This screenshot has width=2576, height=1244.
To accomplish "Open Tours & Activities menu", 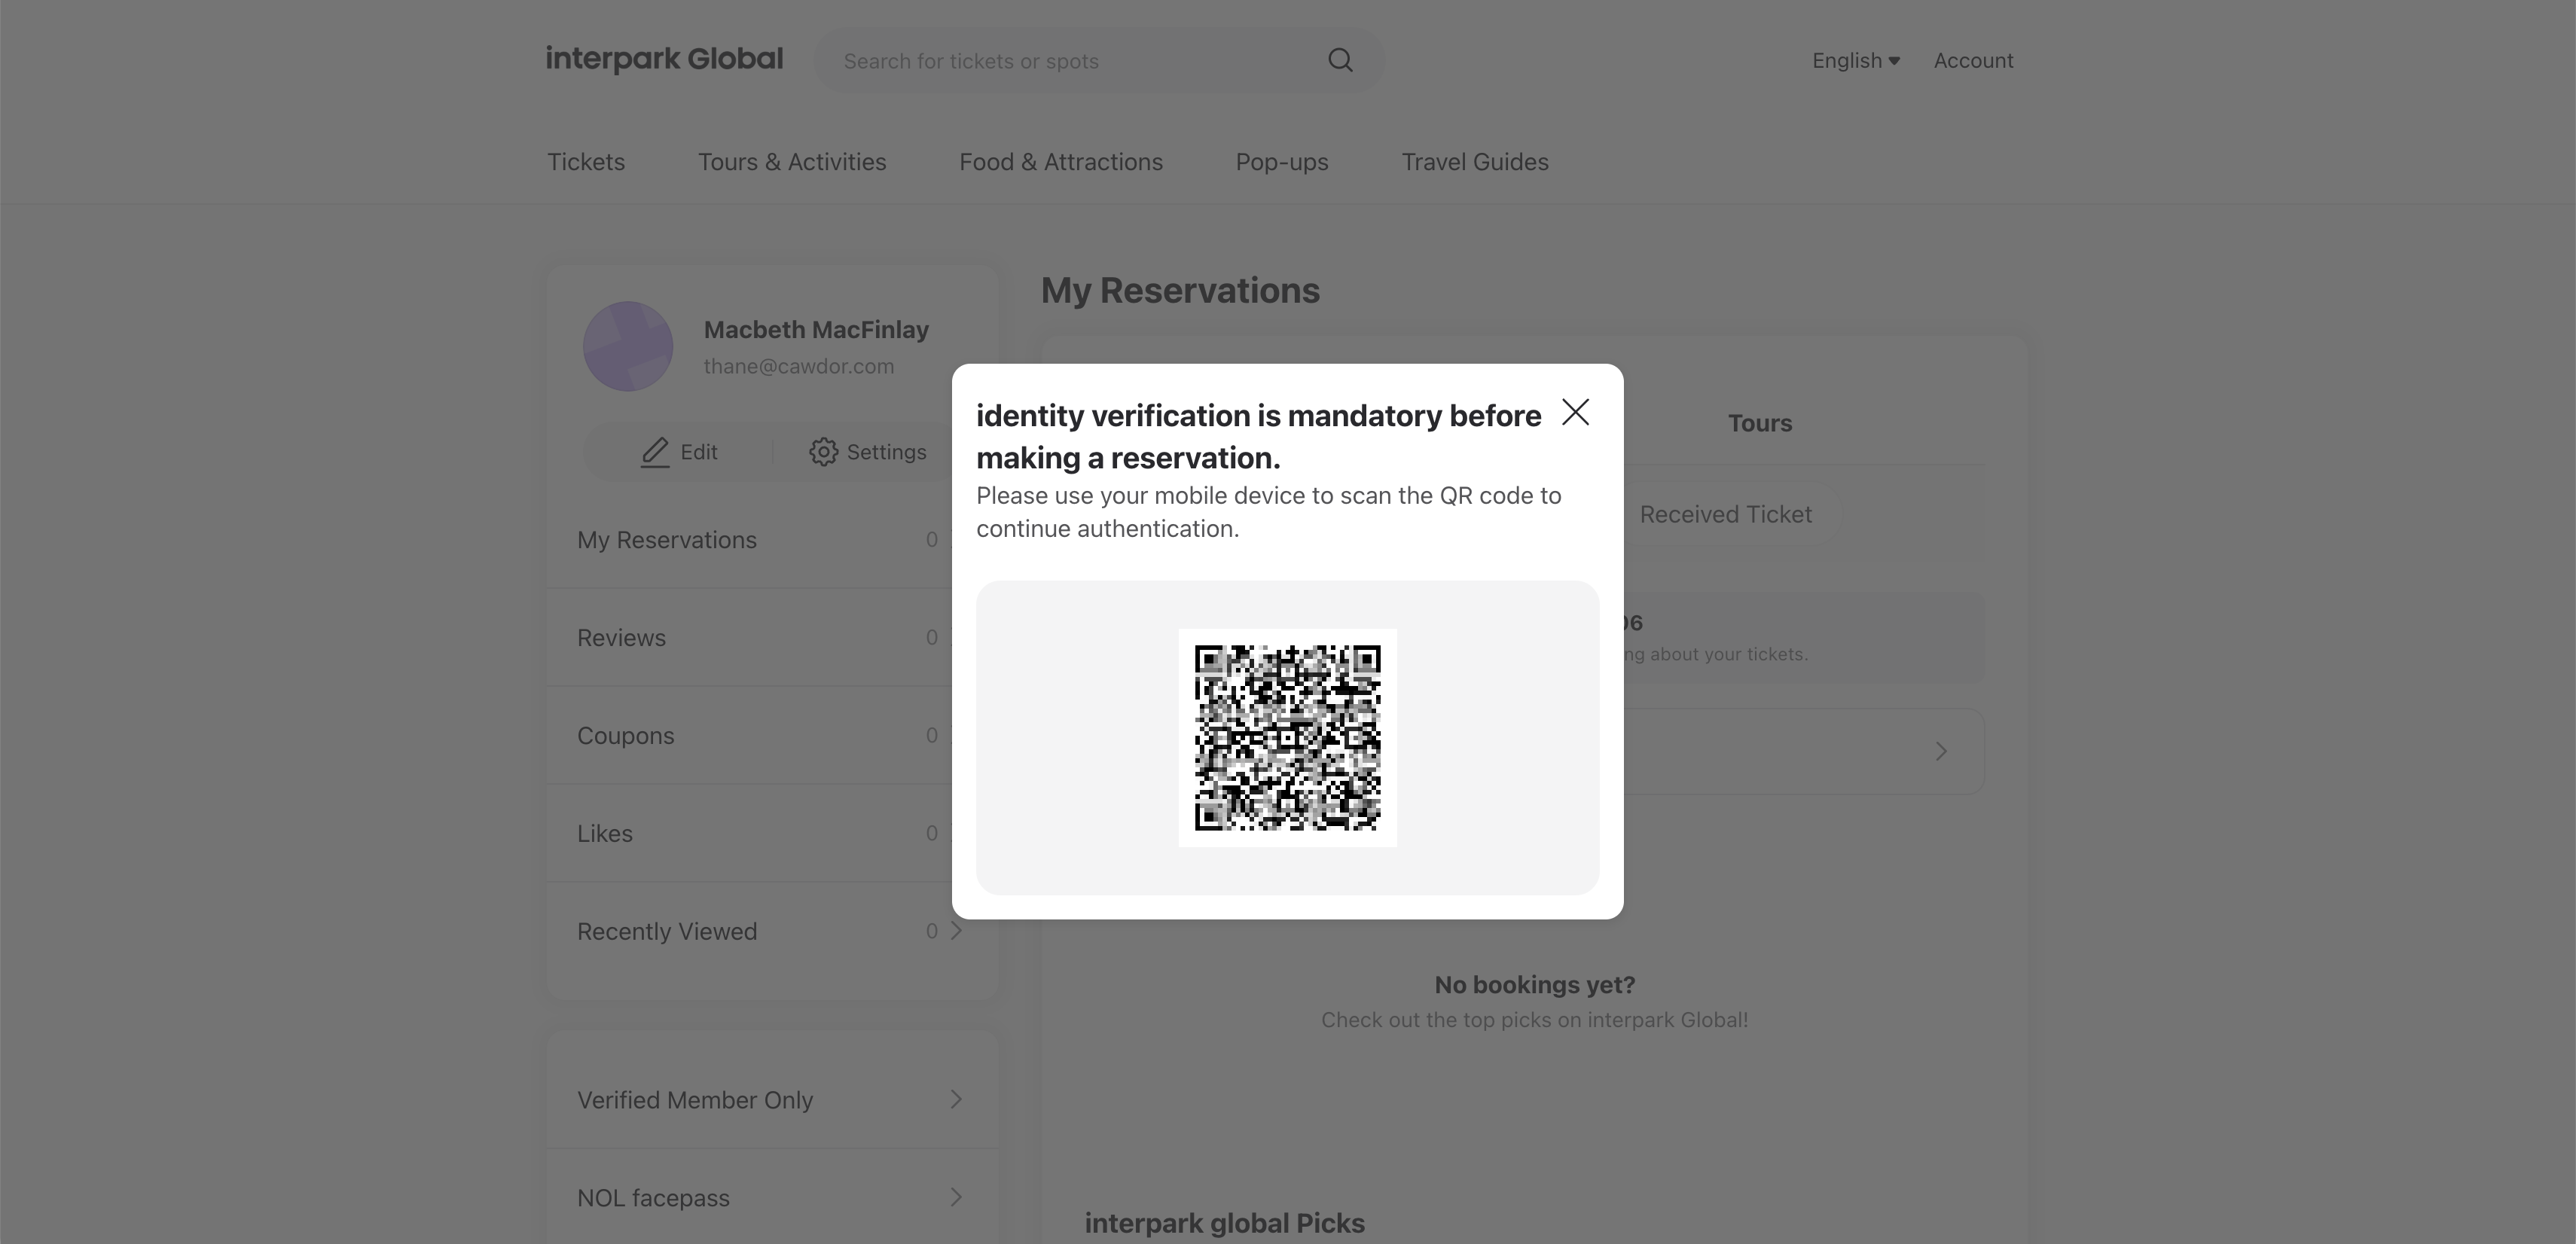I will click(791, 162).
